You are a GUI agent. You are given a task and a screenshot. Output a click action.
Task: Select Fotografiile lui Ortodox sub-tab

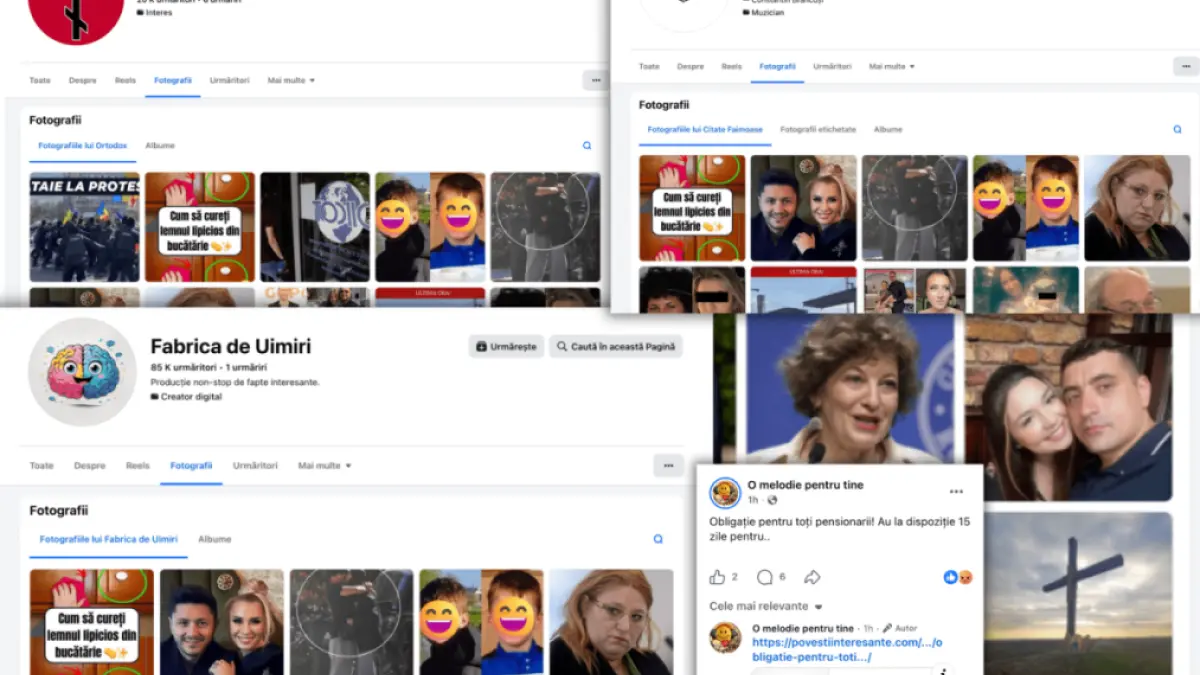coord(83,146)
